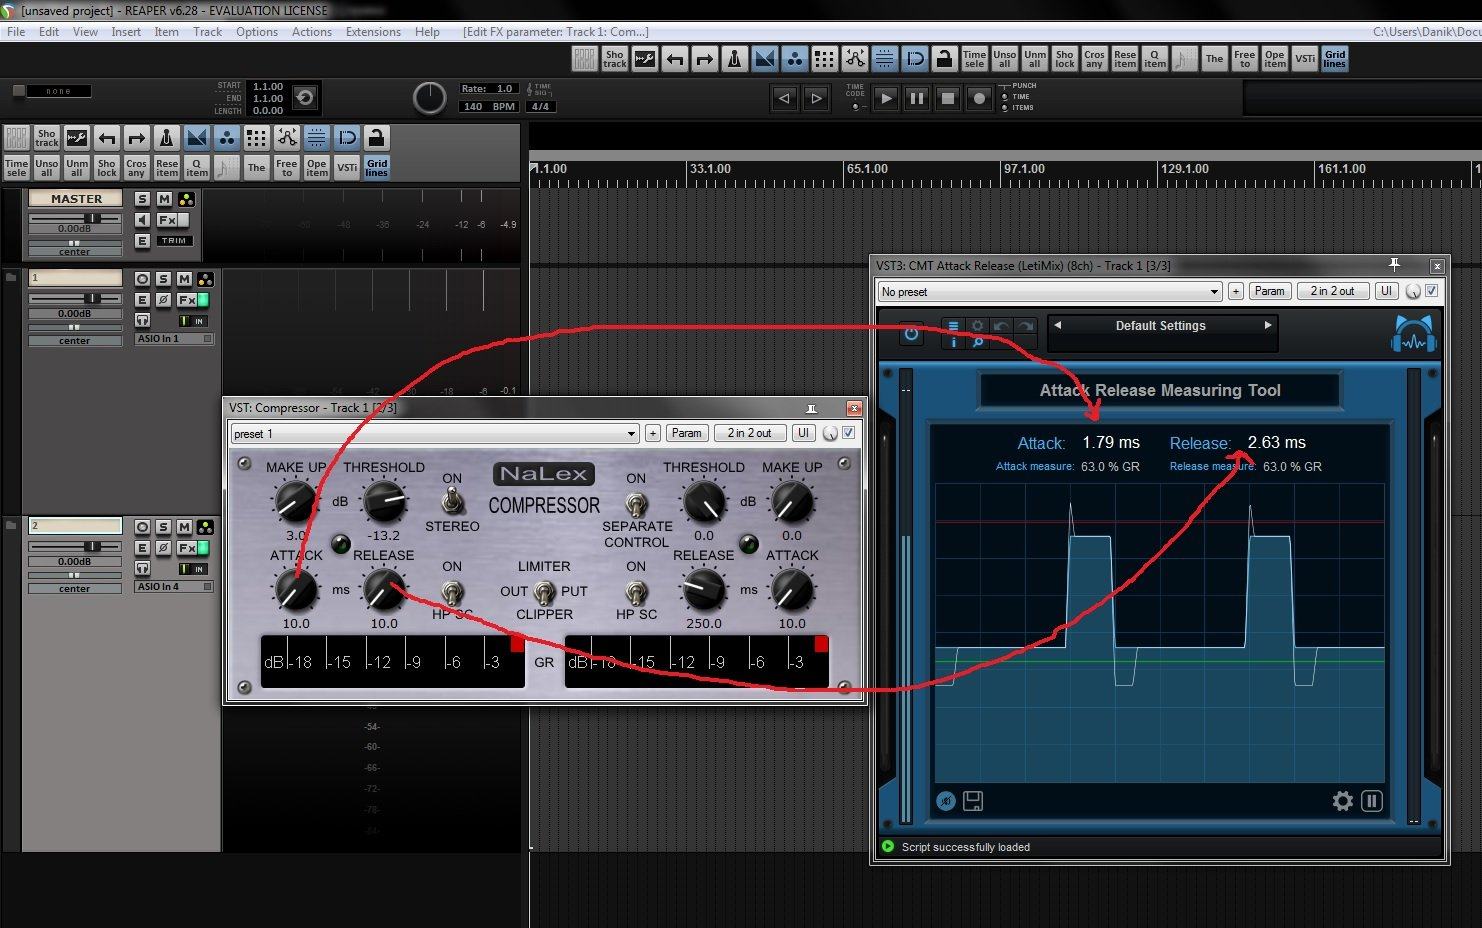This screenshot has width=1482, height=928.
Task: Click the metronome icon in the top toolbar
Action: pos(734,59)
